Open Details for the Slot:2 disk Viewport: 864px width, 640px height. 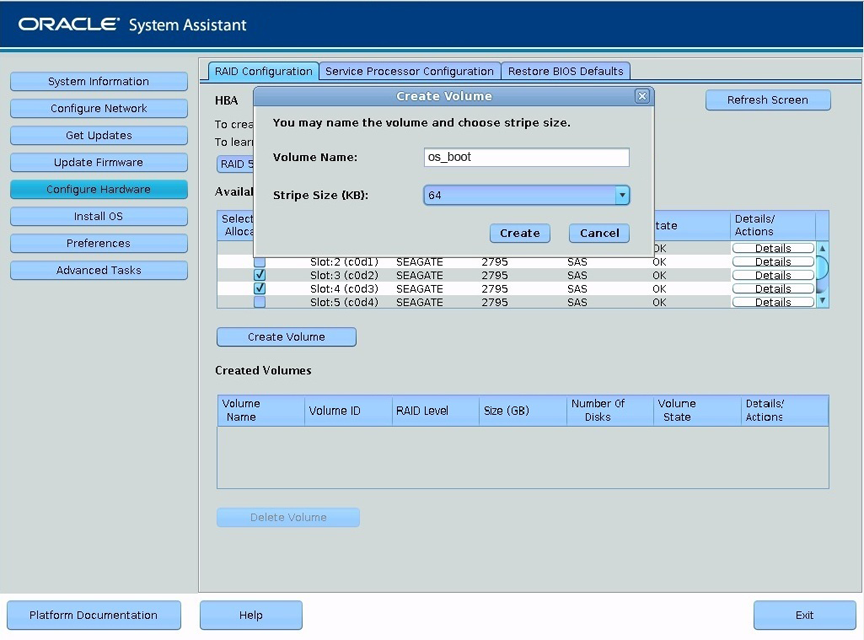(x=773, y=262)
